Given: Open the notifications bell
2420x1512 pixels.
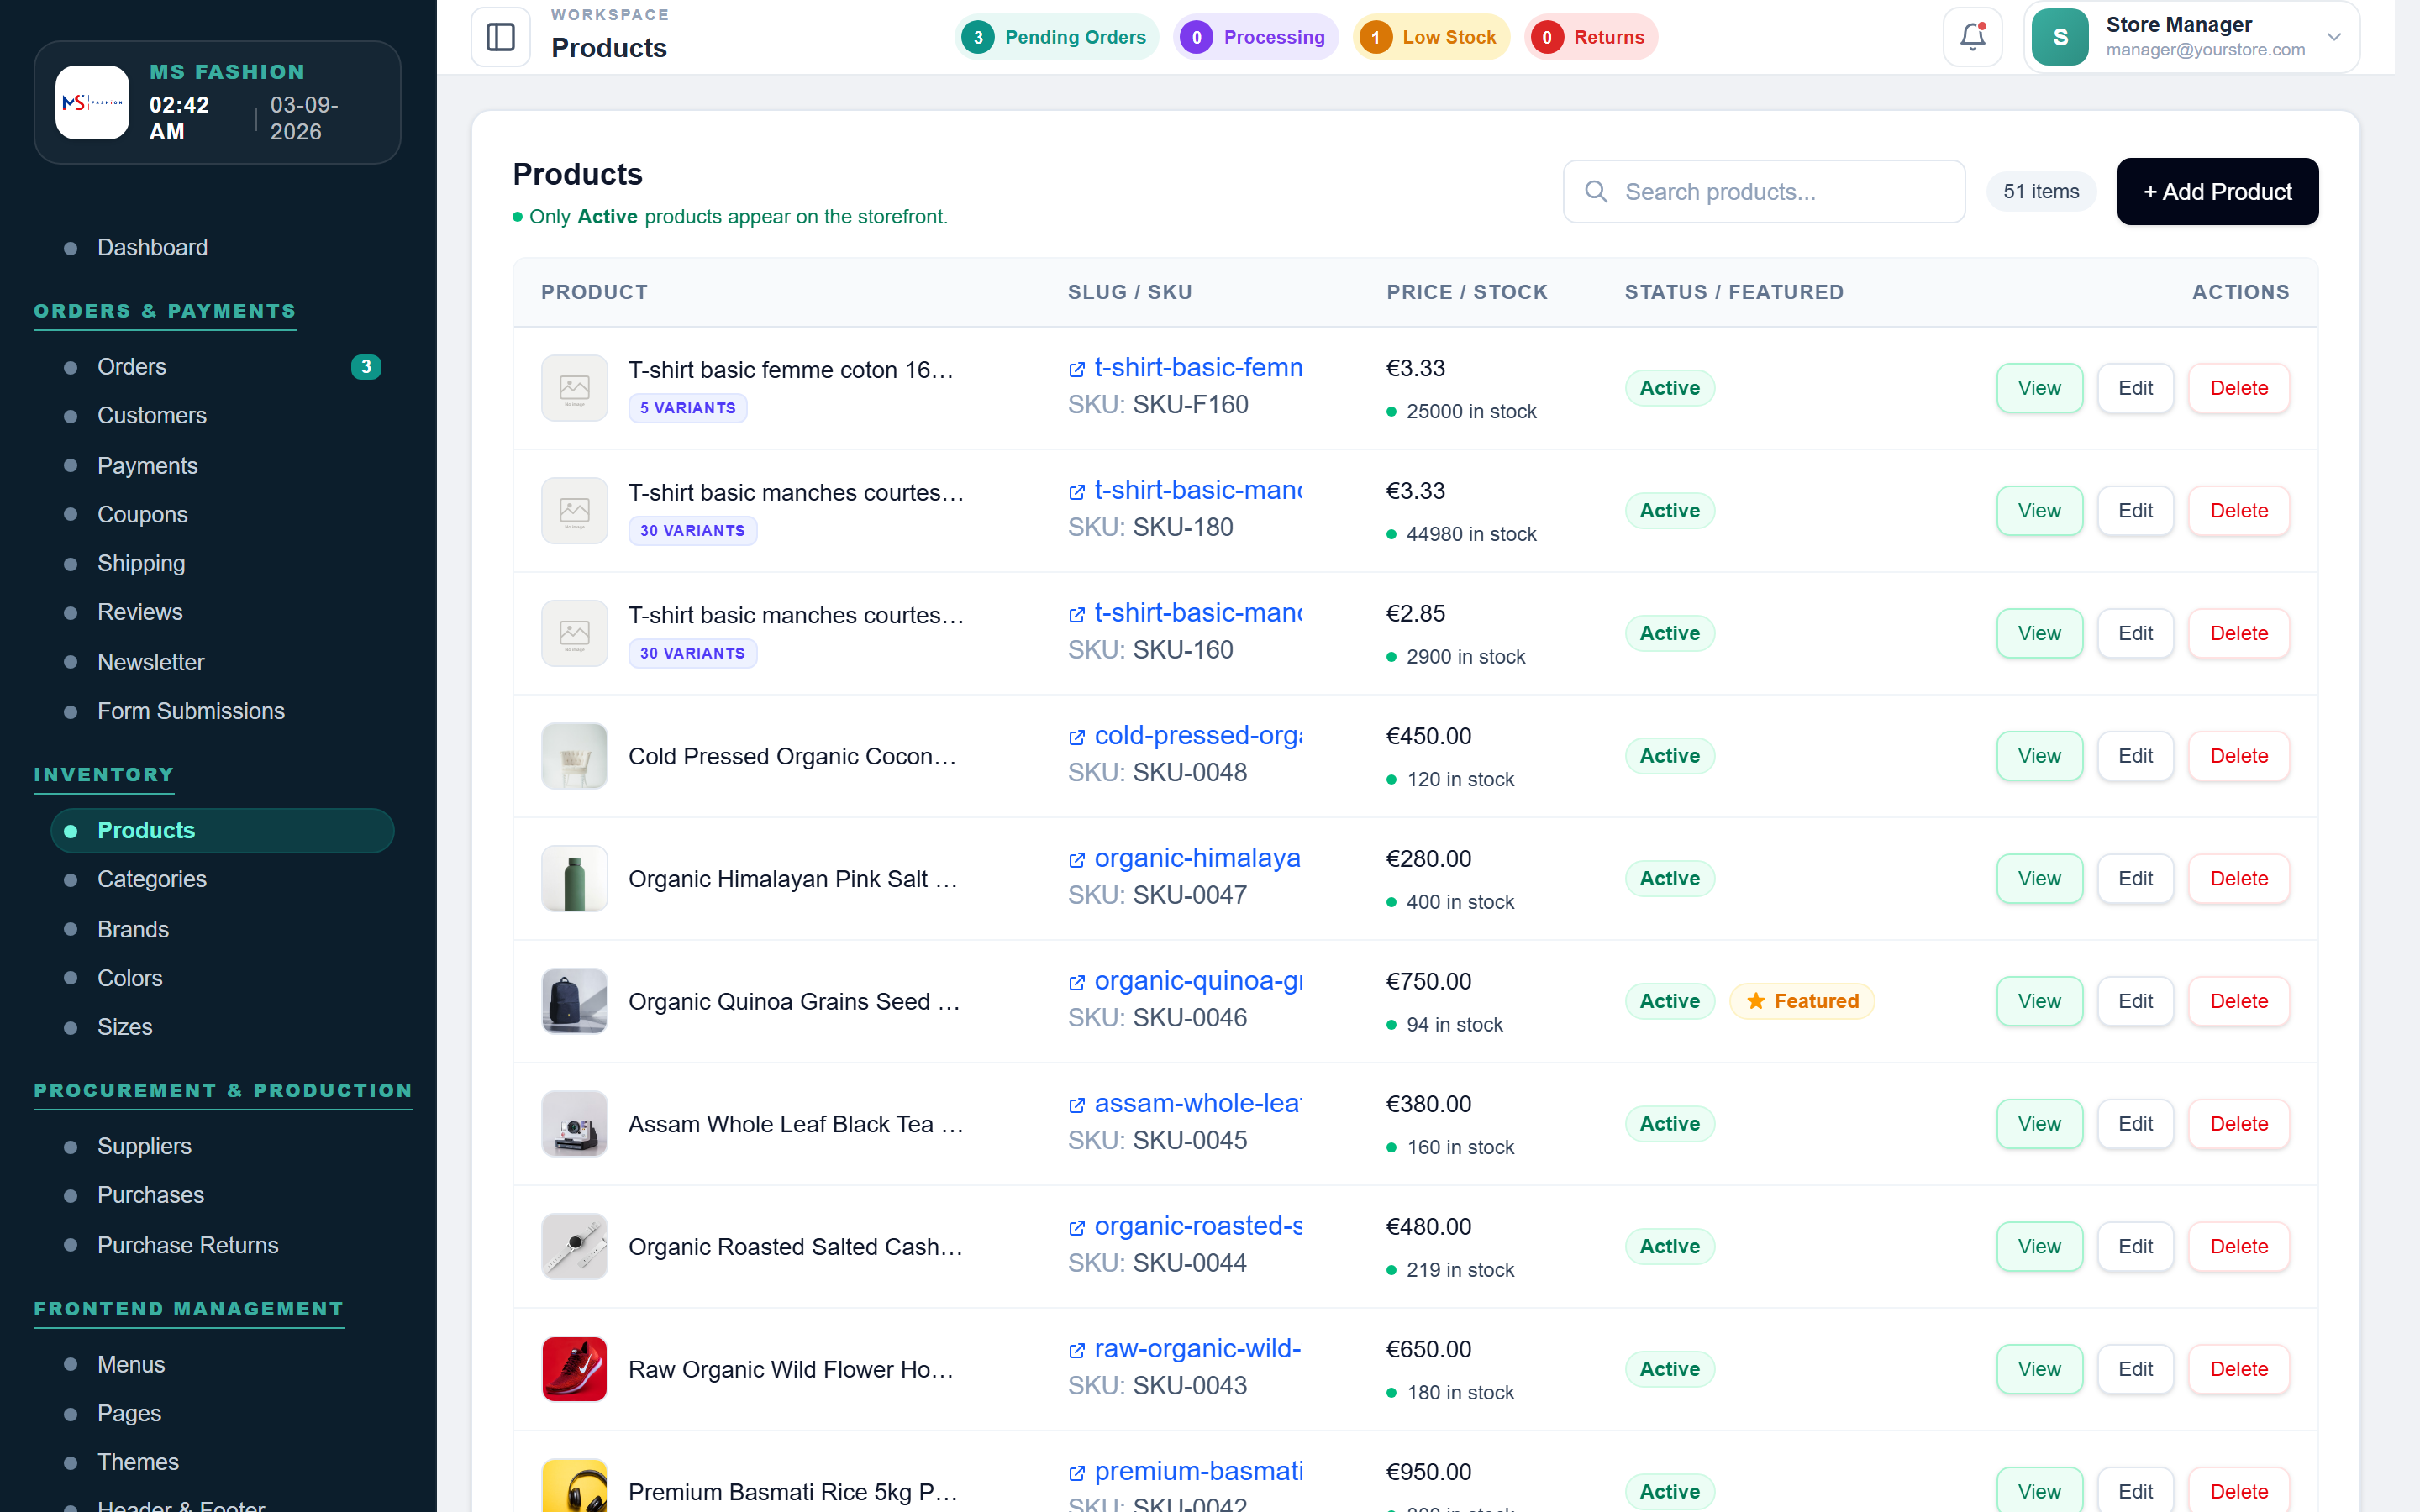Looking at the screenshot, I should click(x=1972, y=37).
